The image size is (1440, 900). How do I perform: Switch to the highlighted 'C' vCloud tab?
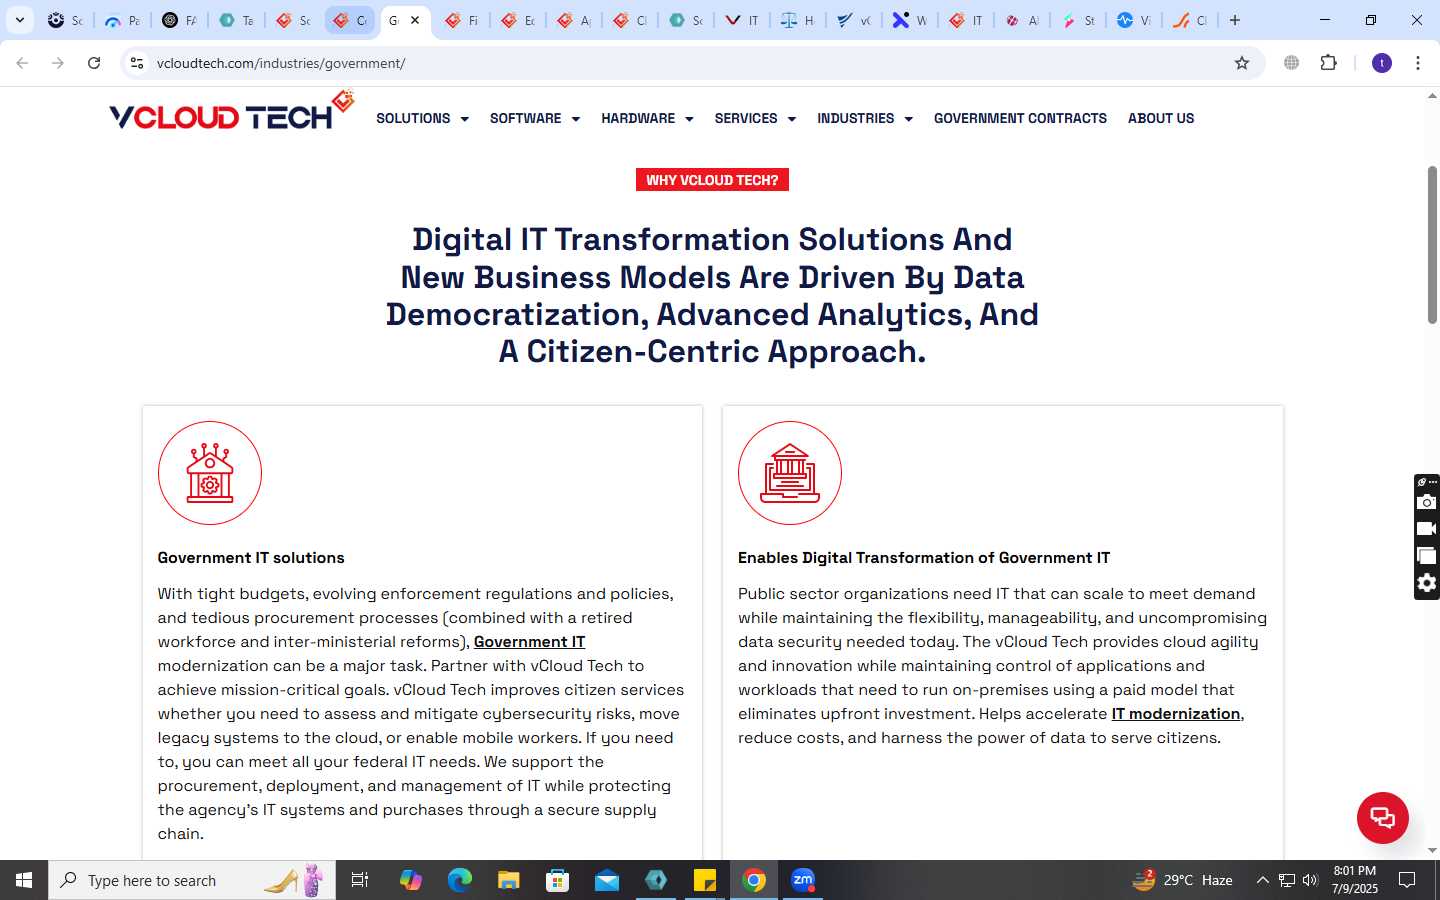click(x=349, y=20)
